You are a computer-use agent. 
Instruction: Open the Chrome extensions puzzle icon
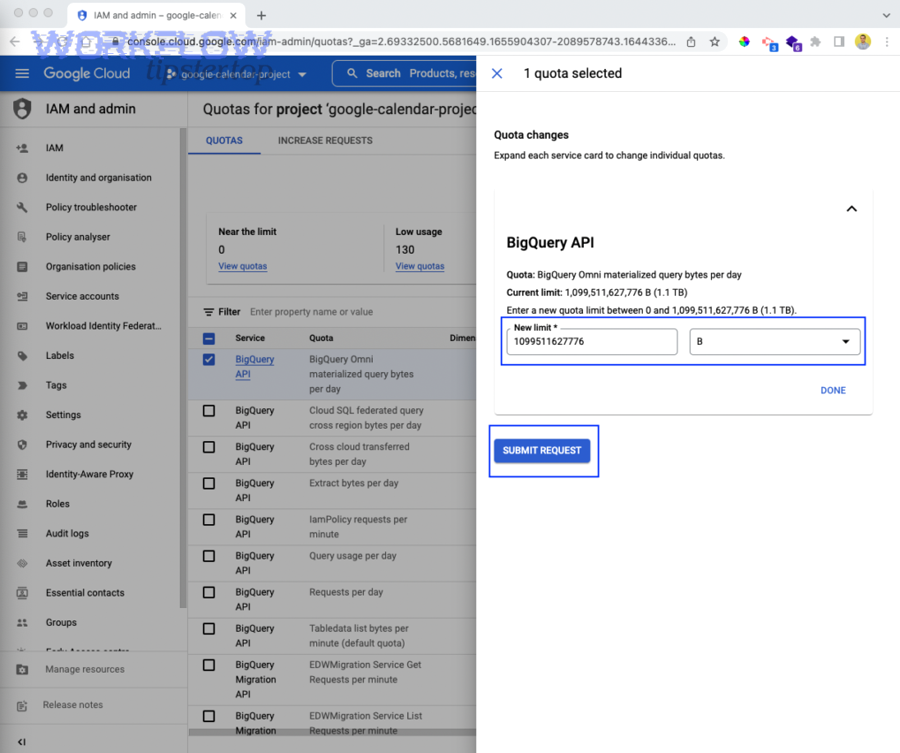tap(815, 42)
